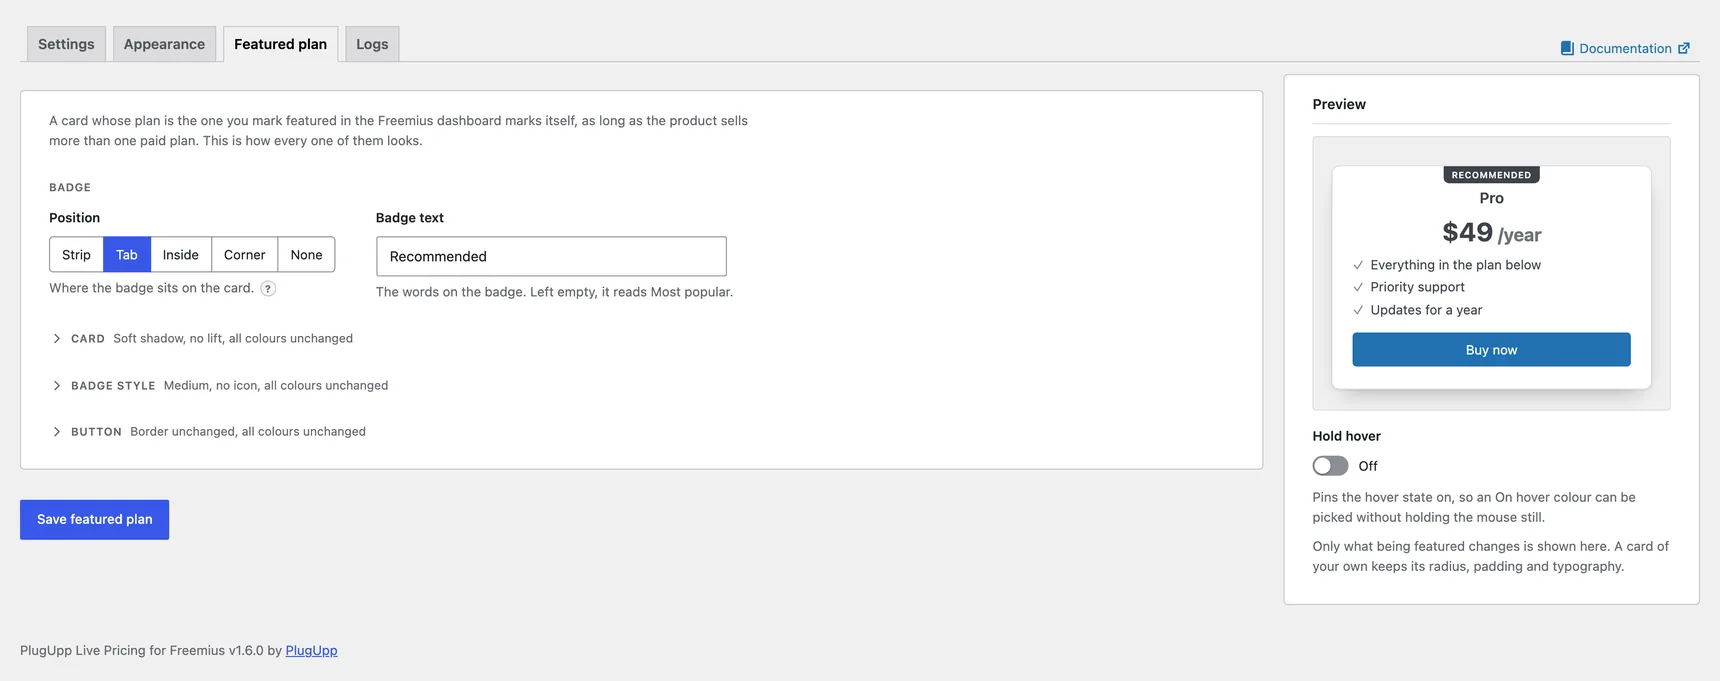The height and width of the screenshot is (681, 1720).
Task: Switch to the Appearance tab
Action: pyautogui.click(x=164, y=44)
